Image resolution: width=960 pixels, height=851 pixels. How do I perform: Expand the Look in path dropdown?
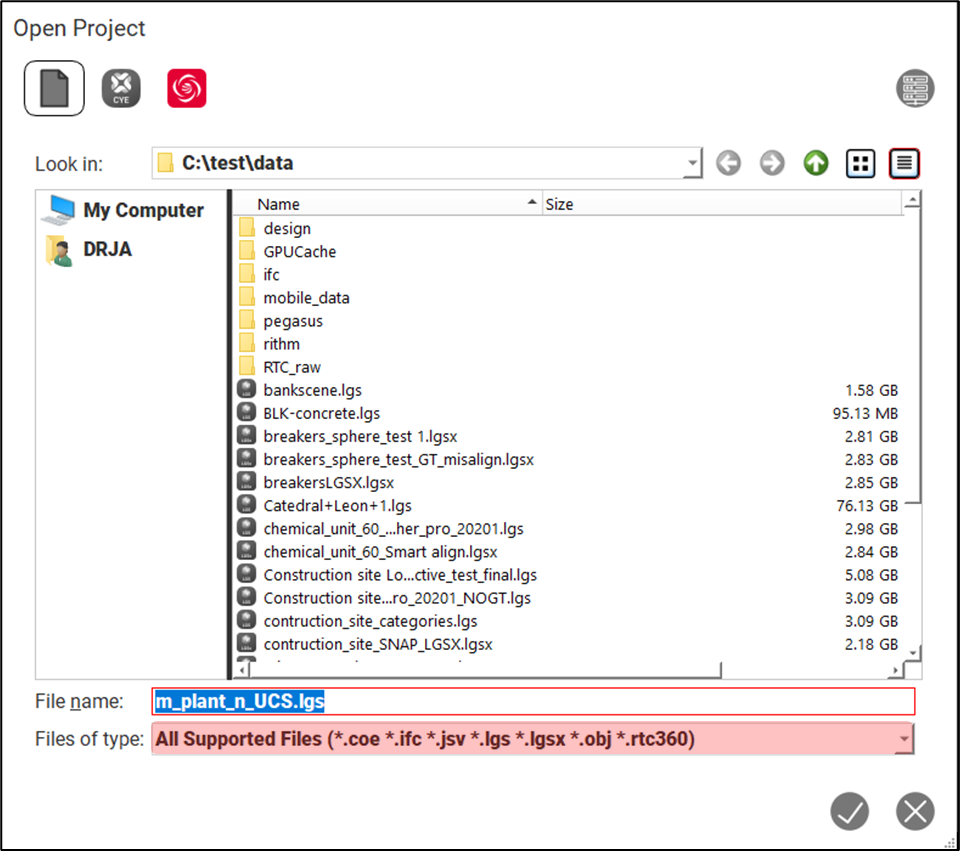pos(694,163)
